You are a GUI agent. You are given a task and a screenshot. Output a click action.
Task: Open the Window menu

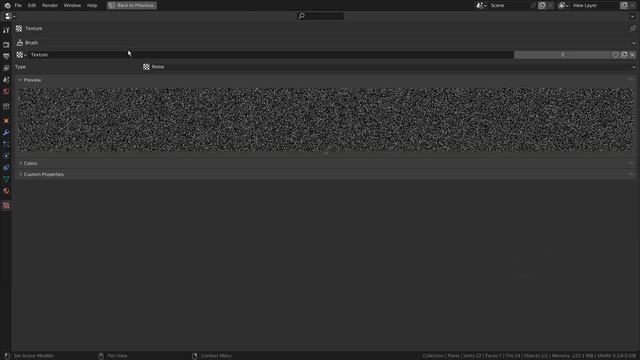[72, 5]
